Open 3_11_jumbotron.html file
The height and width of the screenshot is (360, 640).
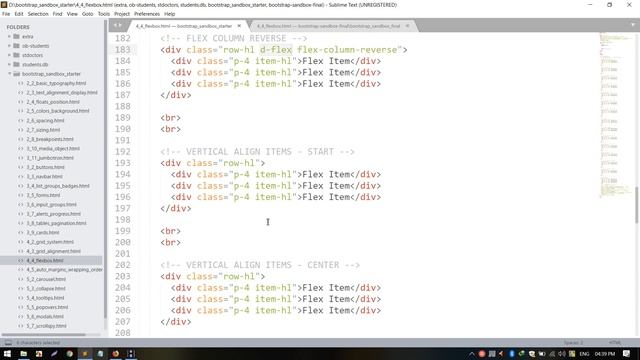[50, 158]
